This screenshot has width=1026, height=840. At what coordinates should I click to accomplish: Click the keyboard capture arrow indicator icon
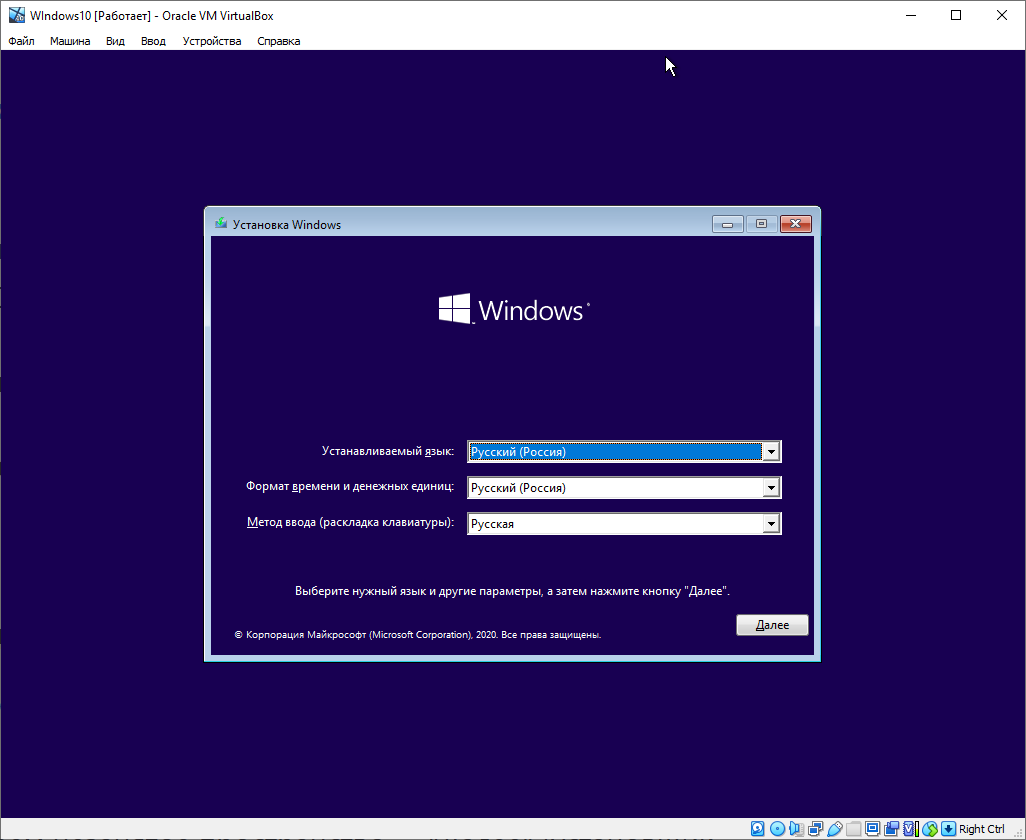coord(948,829)
